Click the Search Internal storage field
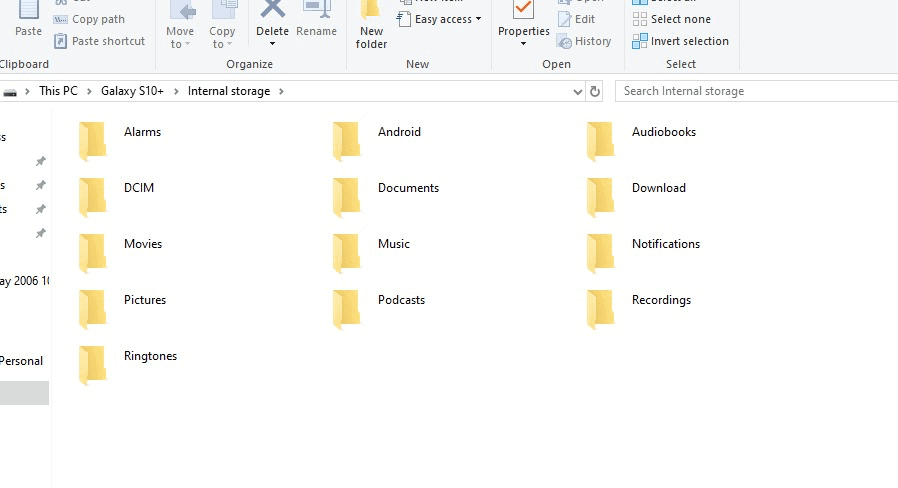 757,91
